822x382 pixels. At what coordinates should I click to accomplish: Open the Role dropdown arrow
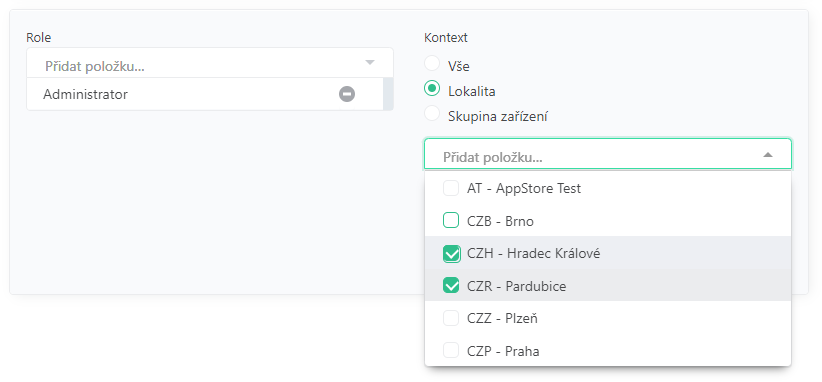[x=370, y=63]
